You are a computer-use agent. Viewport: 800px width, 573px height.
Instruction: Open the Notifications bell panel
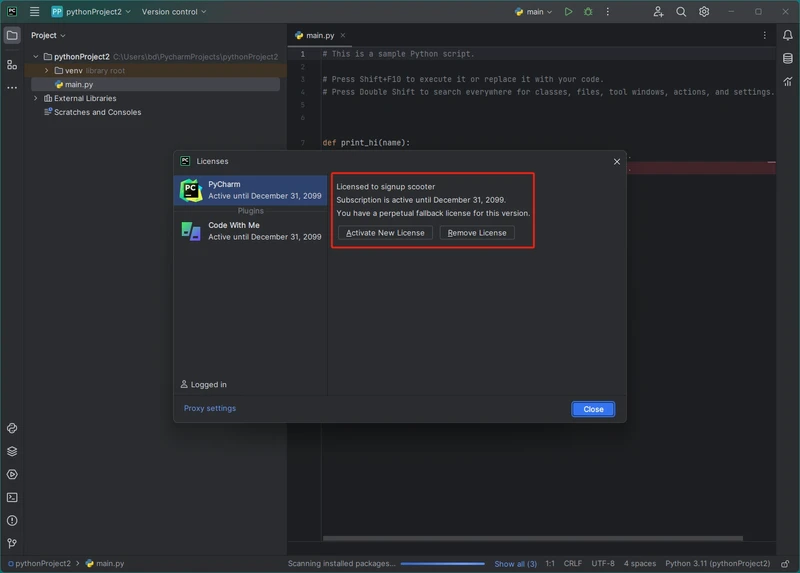point(788,35)
